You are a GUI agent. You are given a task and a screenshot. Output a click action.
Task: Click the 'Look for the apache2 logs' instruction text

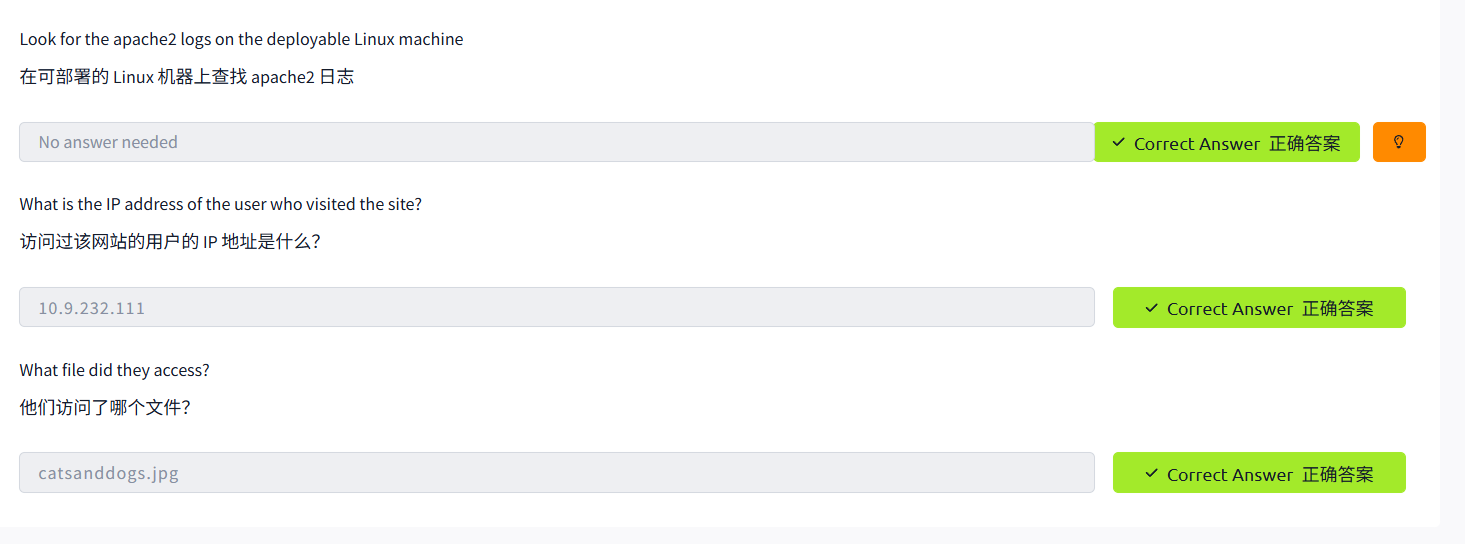(241, 40)
